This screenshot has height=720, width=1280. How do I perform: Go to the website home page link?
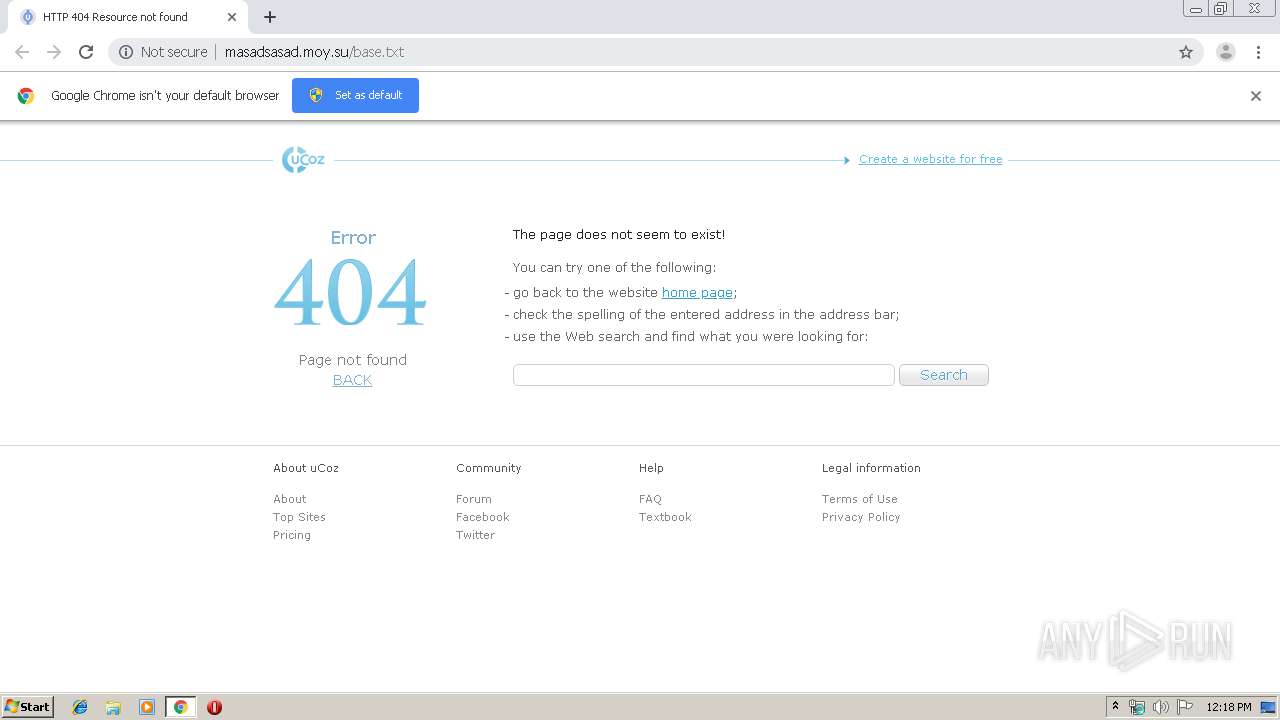697,292
